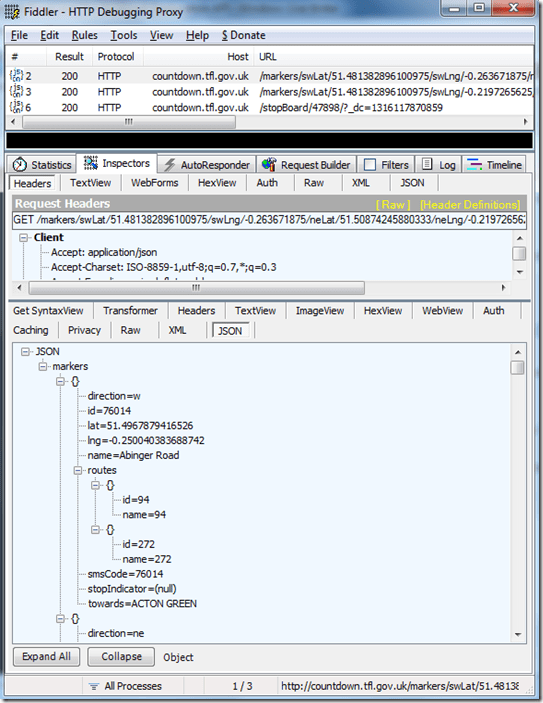Select the Privacy response tab
The height and width of the screenshot is (703, 543).
pos(84,330)
